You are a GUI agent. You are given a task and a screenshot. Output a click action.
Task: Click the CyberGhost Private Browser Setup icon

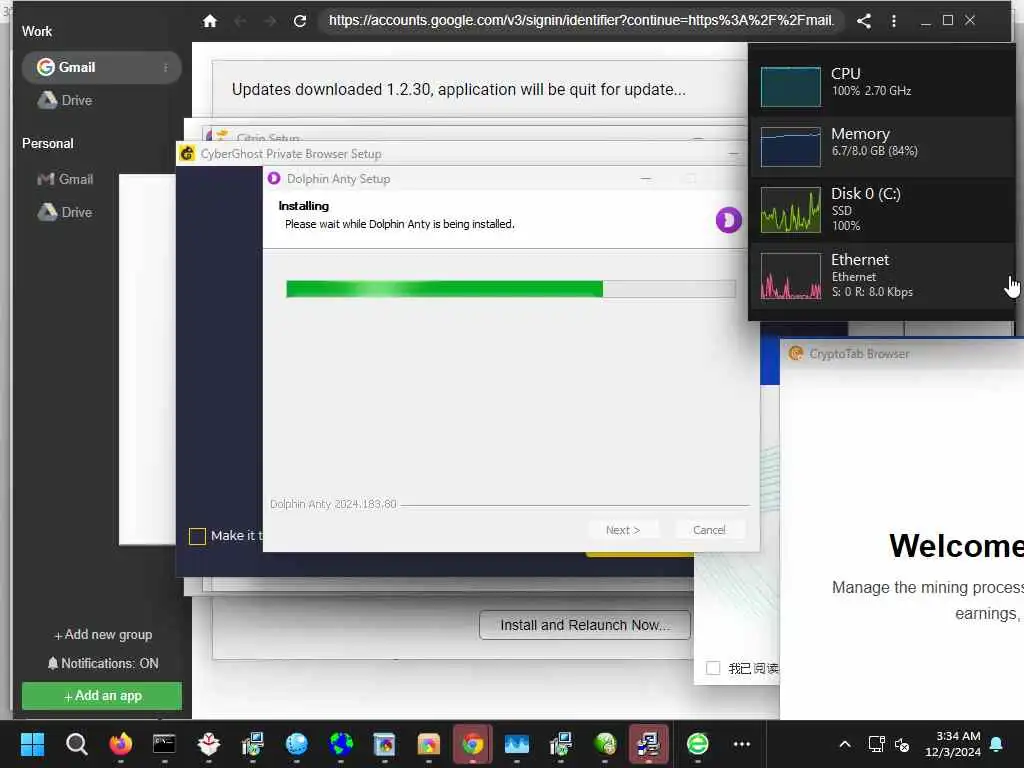click(x=187, y=153)
